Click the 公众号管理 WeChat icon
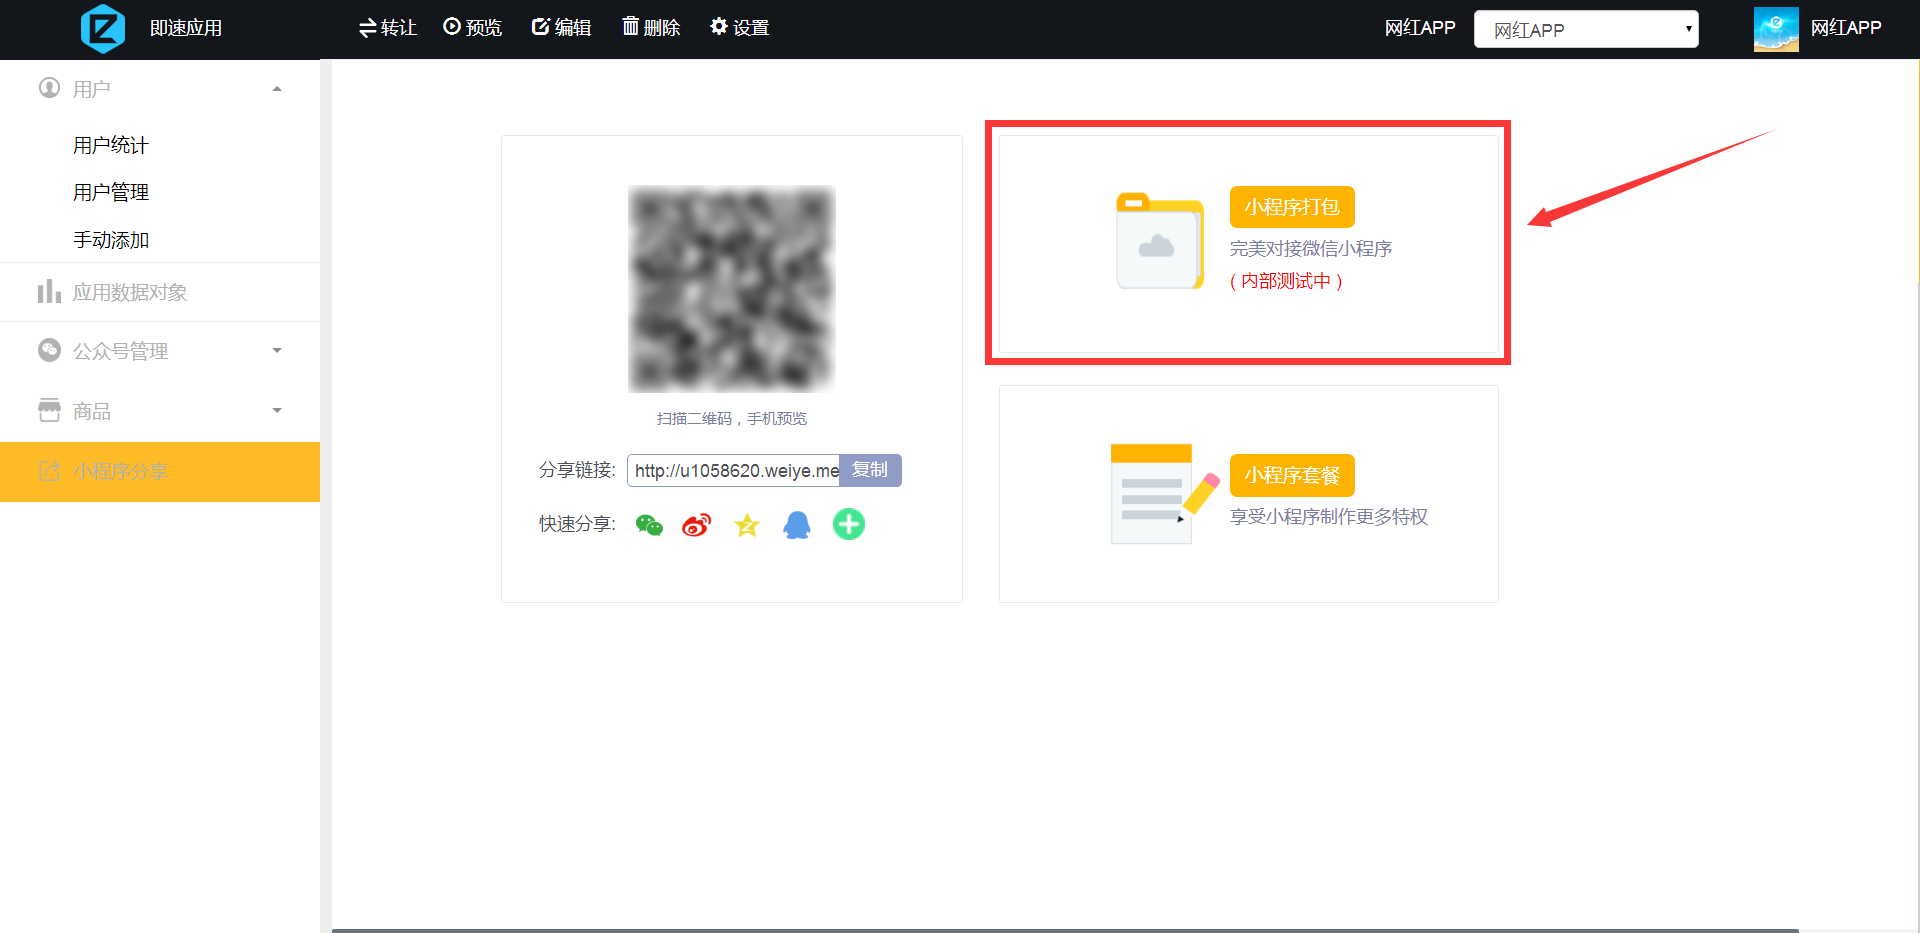This screenshot has height=933, width=1920. [x=49, y=350]
